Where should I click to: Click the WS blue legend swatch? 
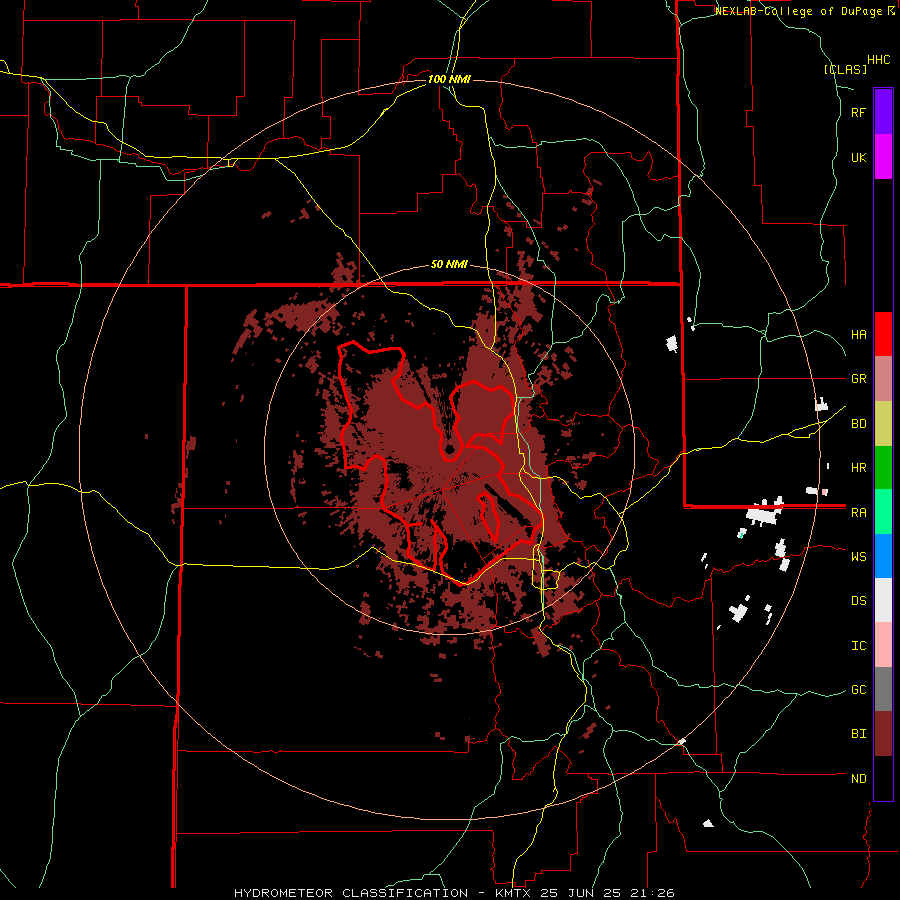pos(883,556)
